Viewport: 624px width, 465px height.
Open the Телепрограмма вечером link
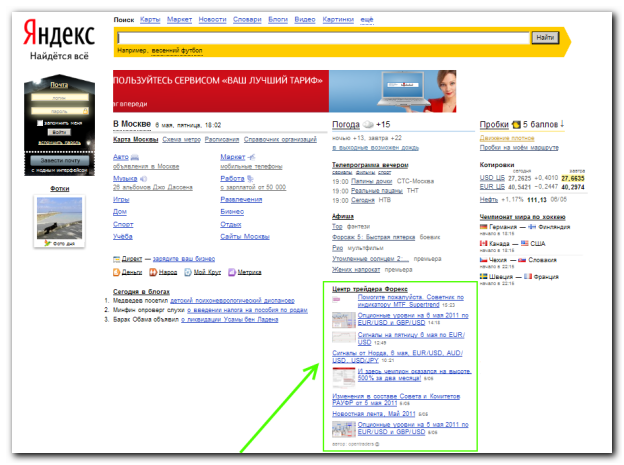pyautogui.click(x=370, y=165)
